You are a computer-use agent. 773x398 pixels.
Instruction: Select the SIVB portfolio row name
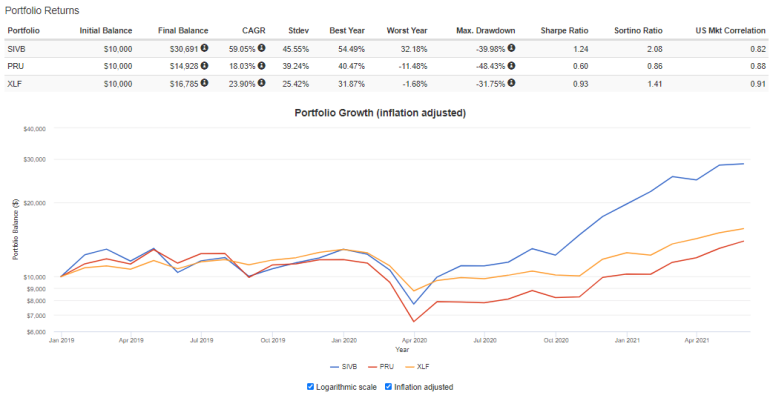pos(16,49)
